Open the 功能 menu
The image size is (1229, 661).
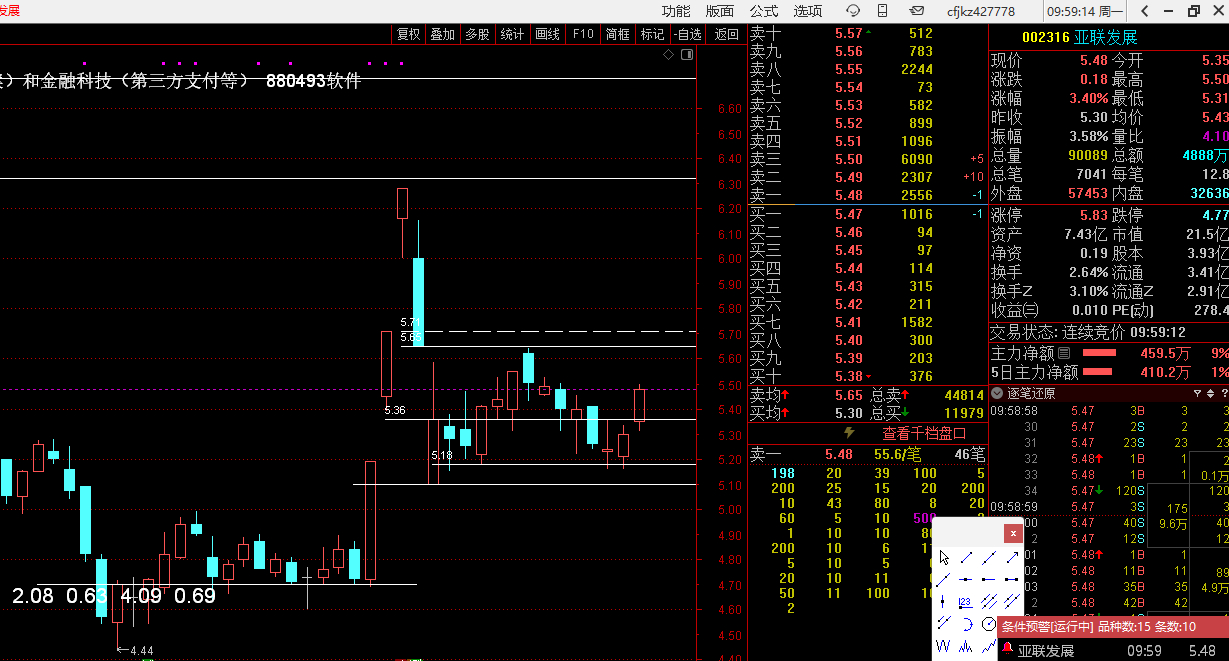point(676,11)
